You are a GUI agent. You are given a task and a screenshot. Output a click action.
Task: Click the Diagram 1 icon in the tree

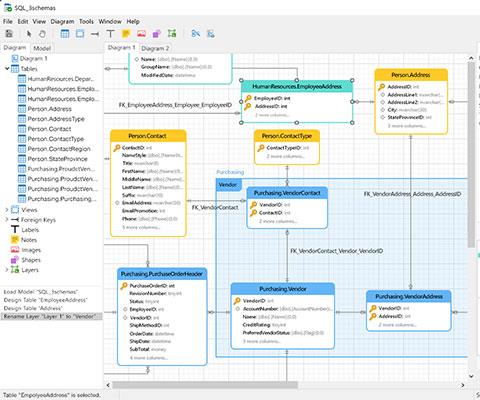tap(15, 59)
